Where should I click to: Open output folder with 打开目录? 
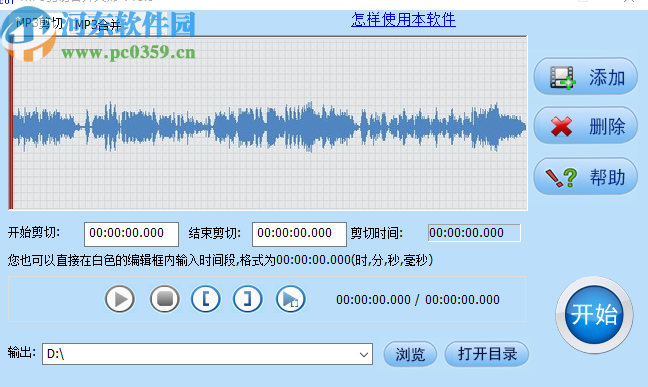(487, 354)
